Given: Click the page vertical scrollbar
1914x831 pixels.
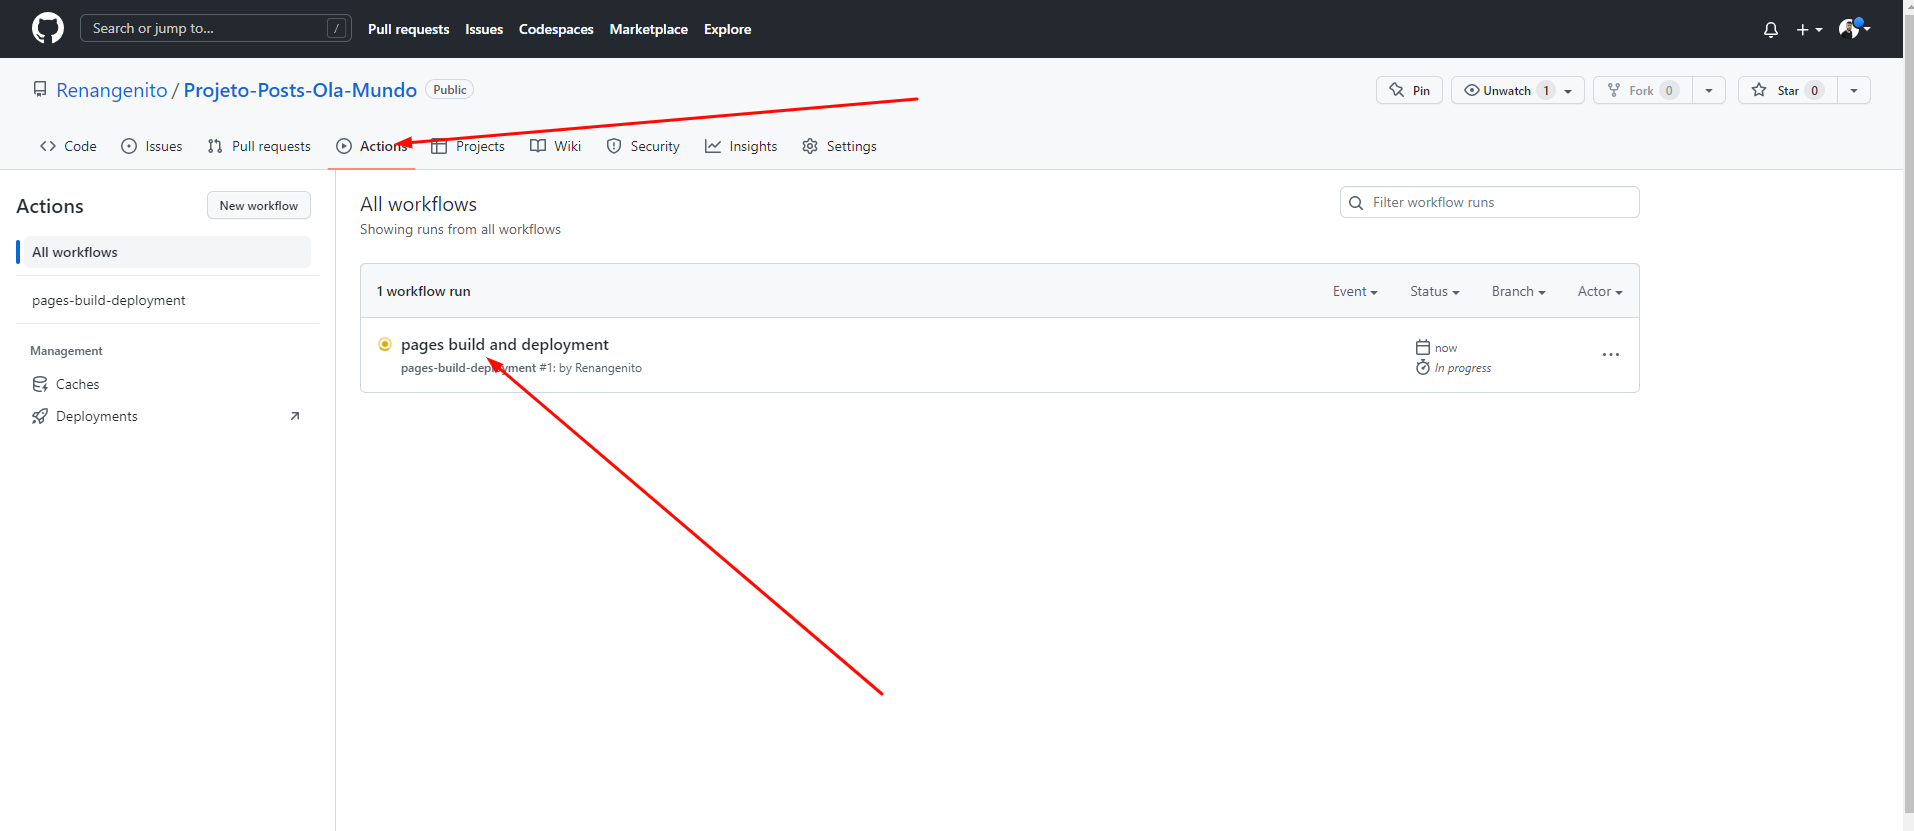Looking at the screenshot, I should [1908, 415].
